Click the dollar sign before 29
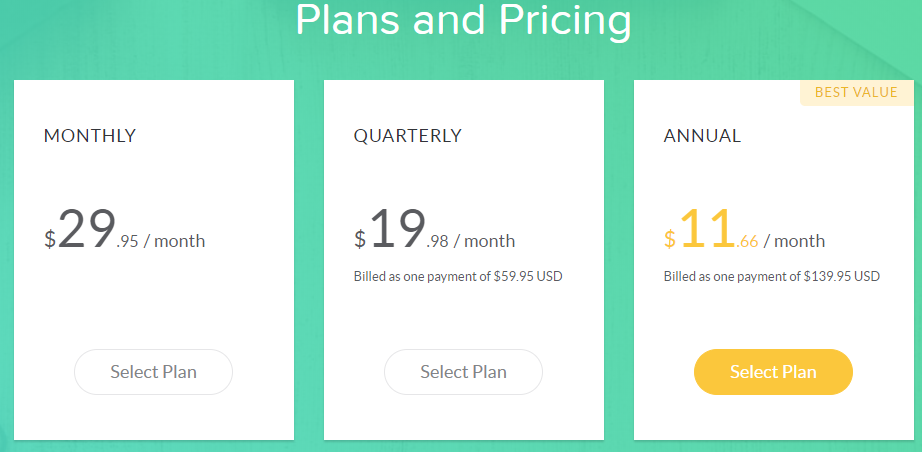This screenshot has height=452, width=922. click(50, 240)
